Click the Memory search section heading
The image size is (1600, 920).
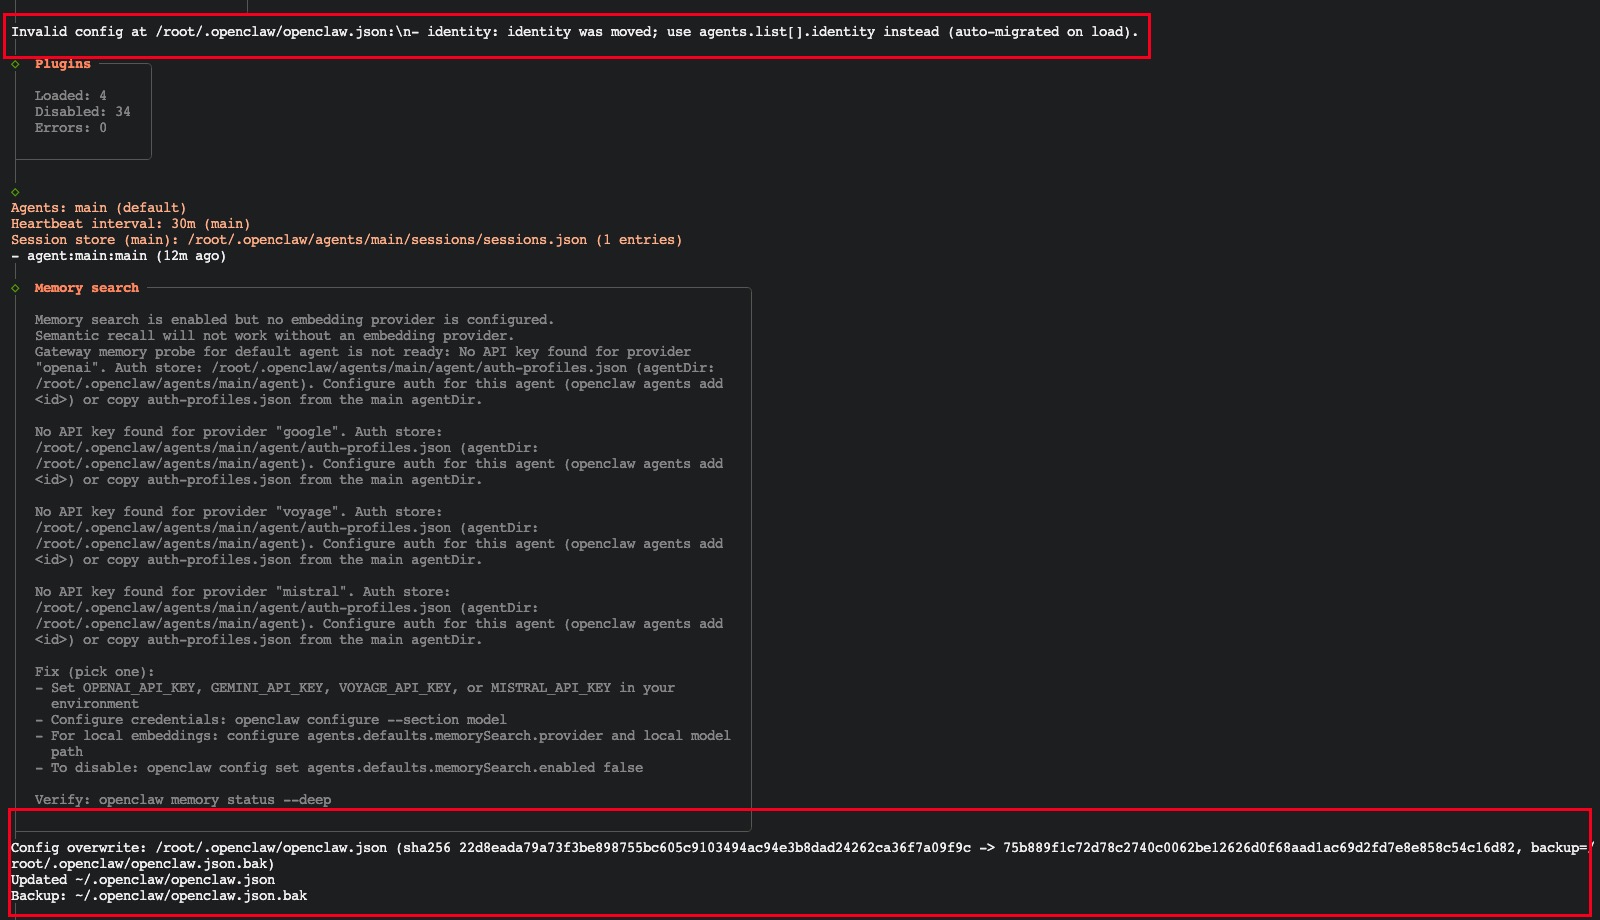[86, 288]
